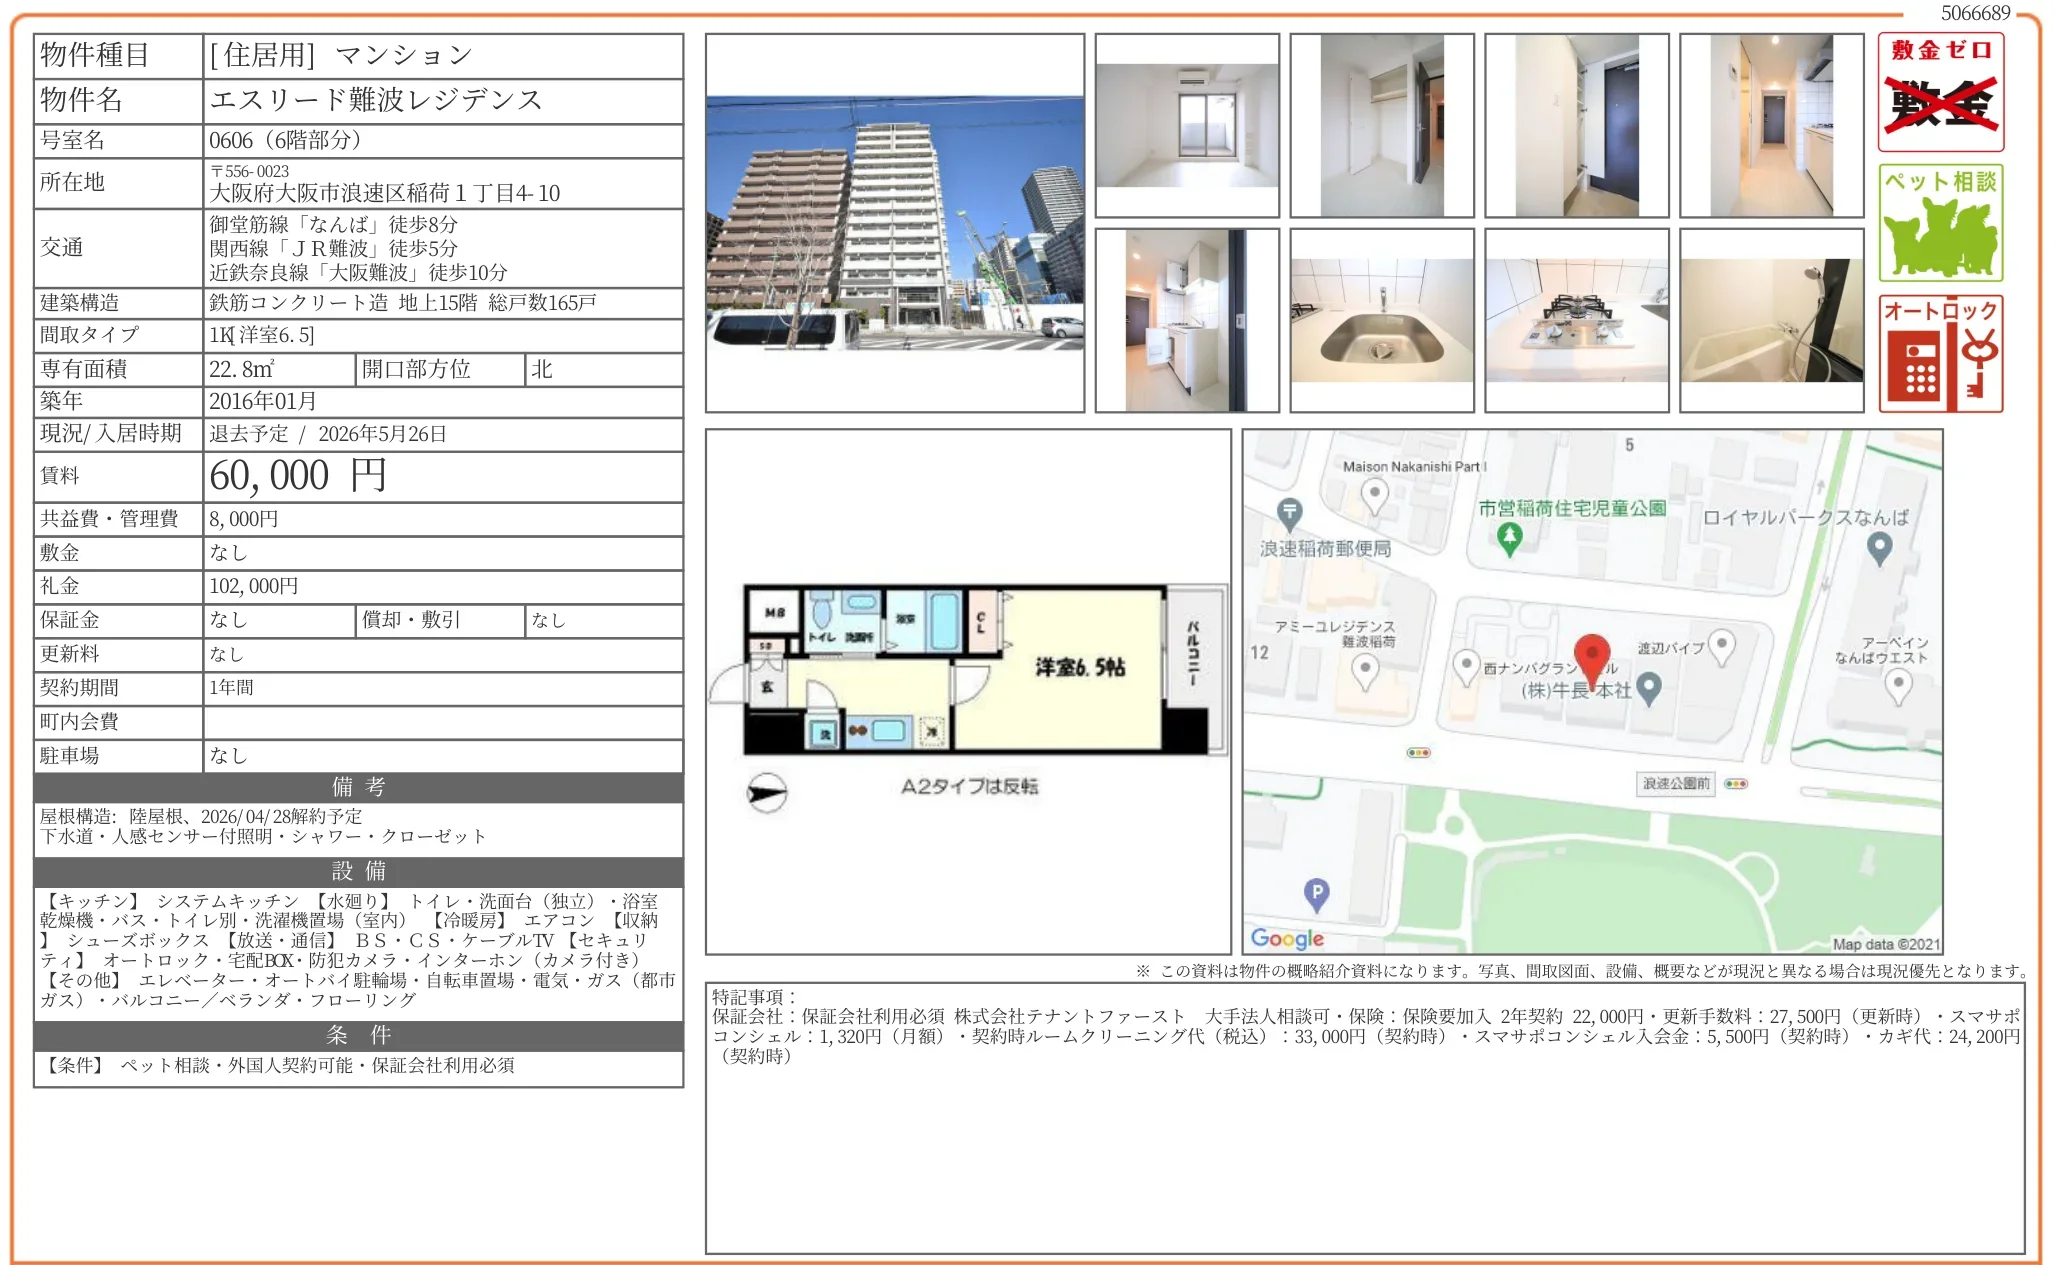Open the gas stove photo thumbnail

point(1576,320)
